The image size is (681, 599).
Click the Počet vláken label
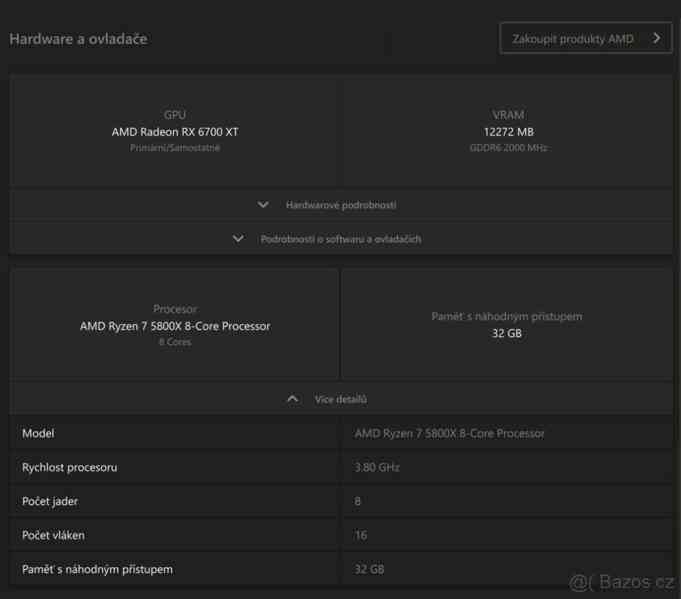(53, 535)
